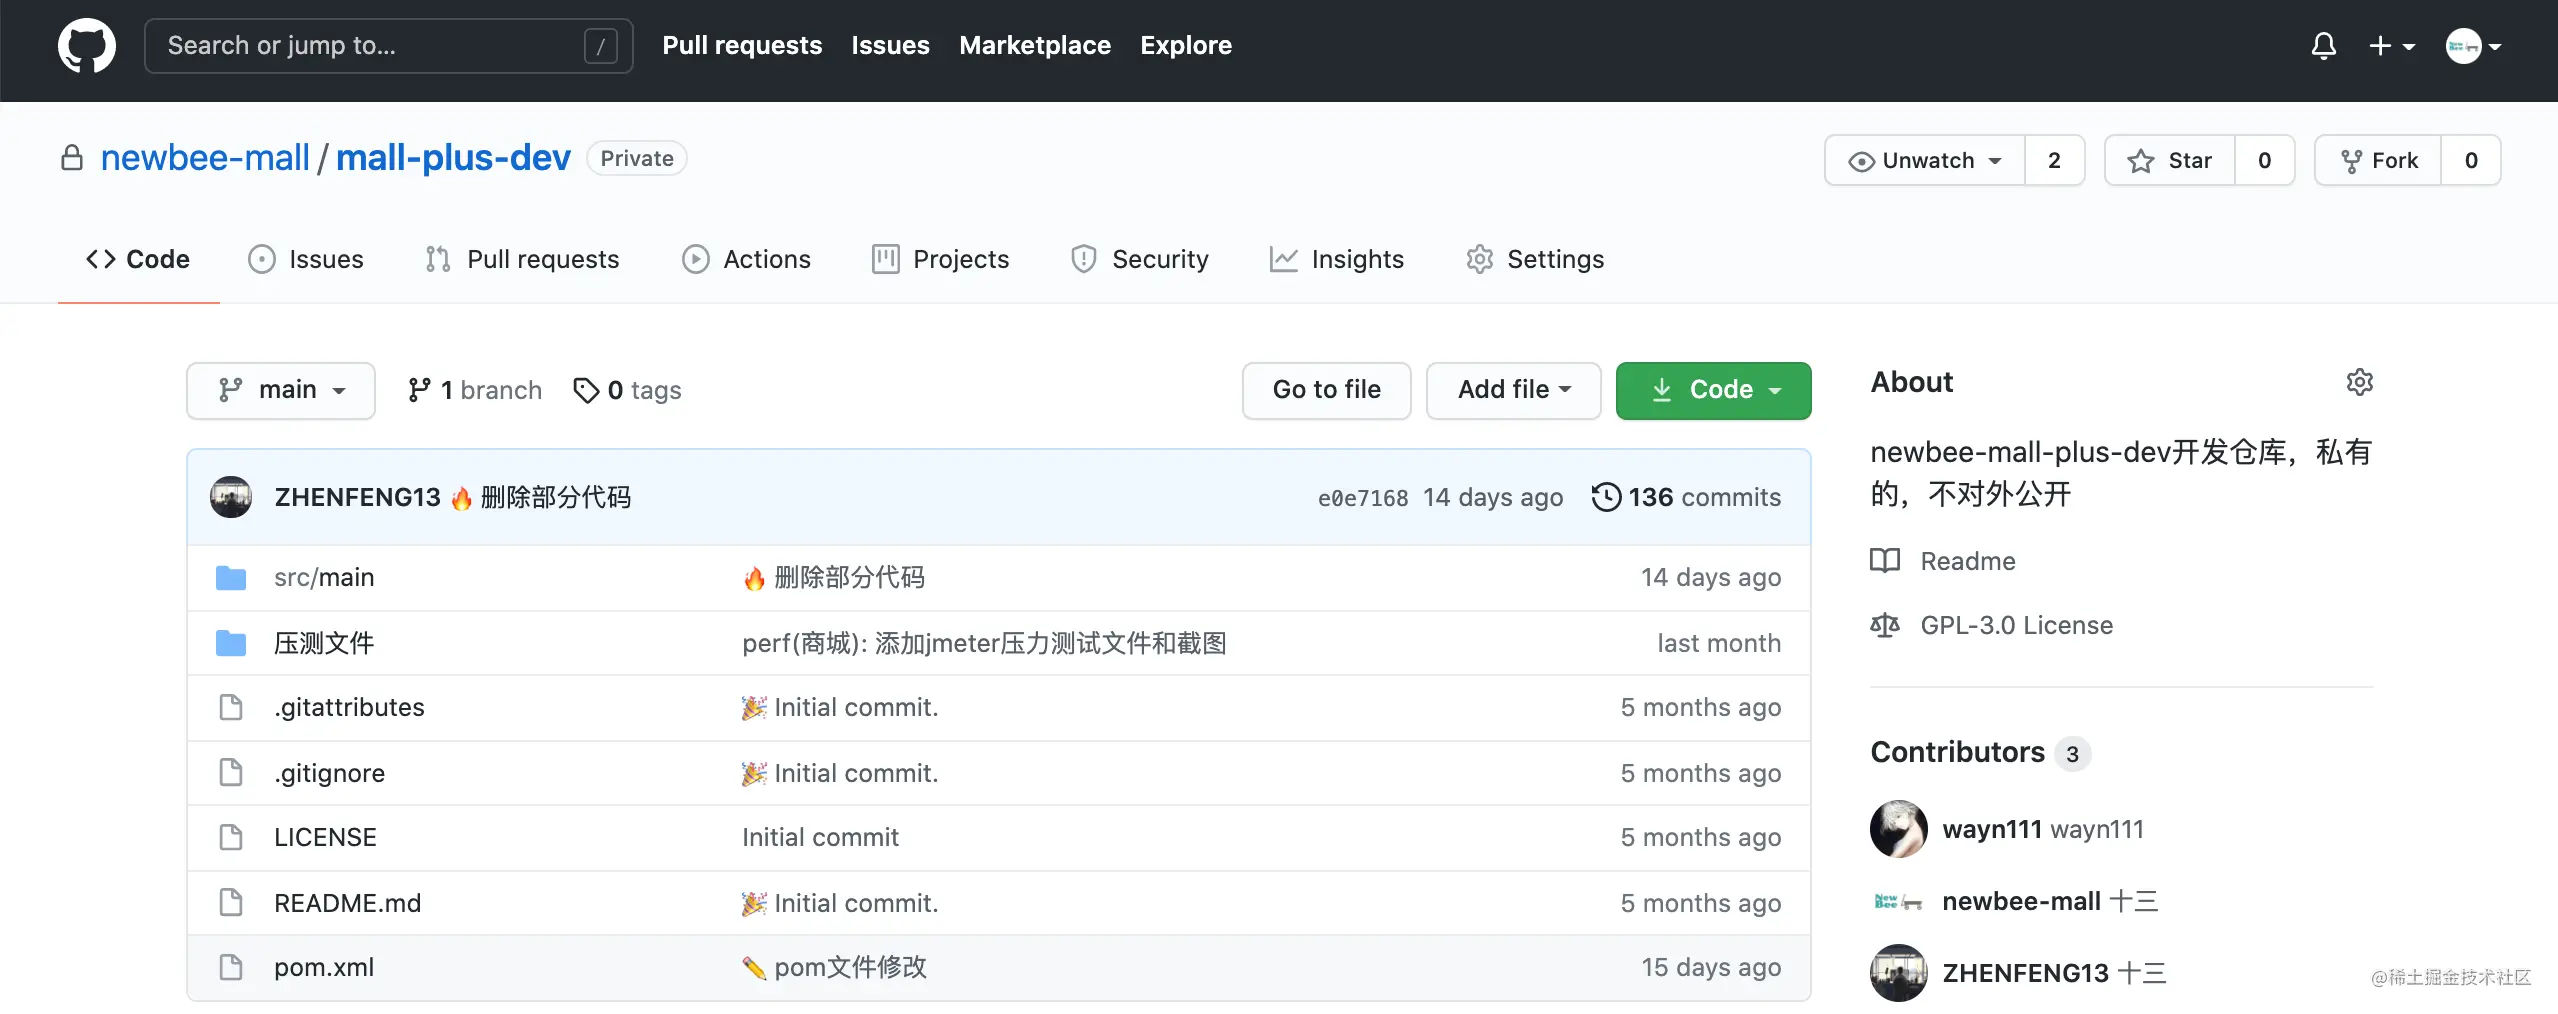Open the LICENSE file
This screenshot has width=2558, height=1014.
325,837
